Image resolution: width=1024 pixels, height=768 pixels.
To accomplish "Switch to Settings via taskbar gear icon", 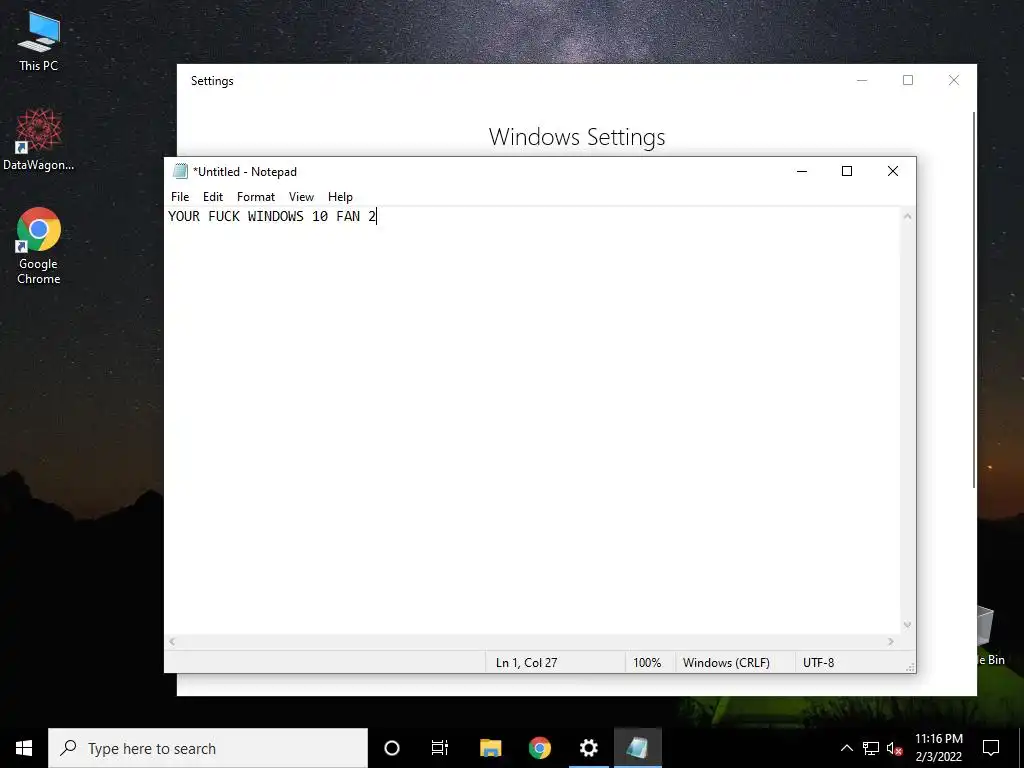I will click(x=588, y=748).
